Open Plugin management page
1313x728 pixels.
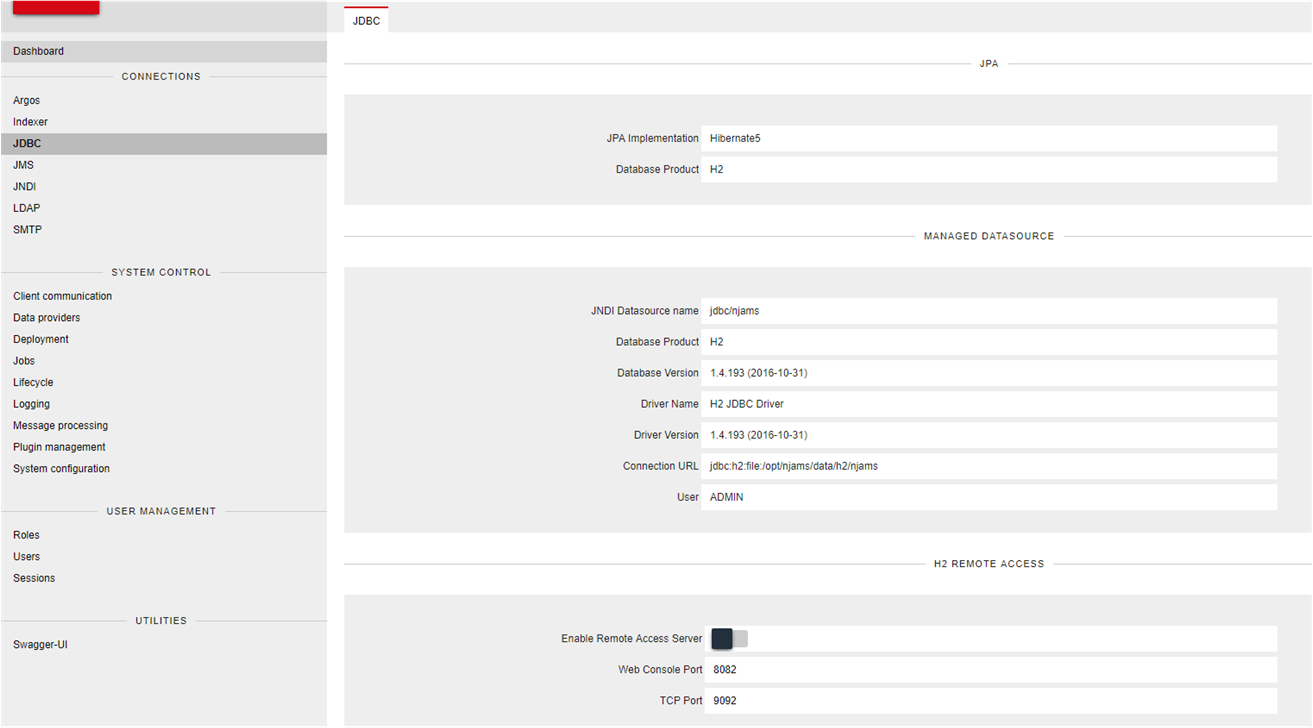coord(59,447)
